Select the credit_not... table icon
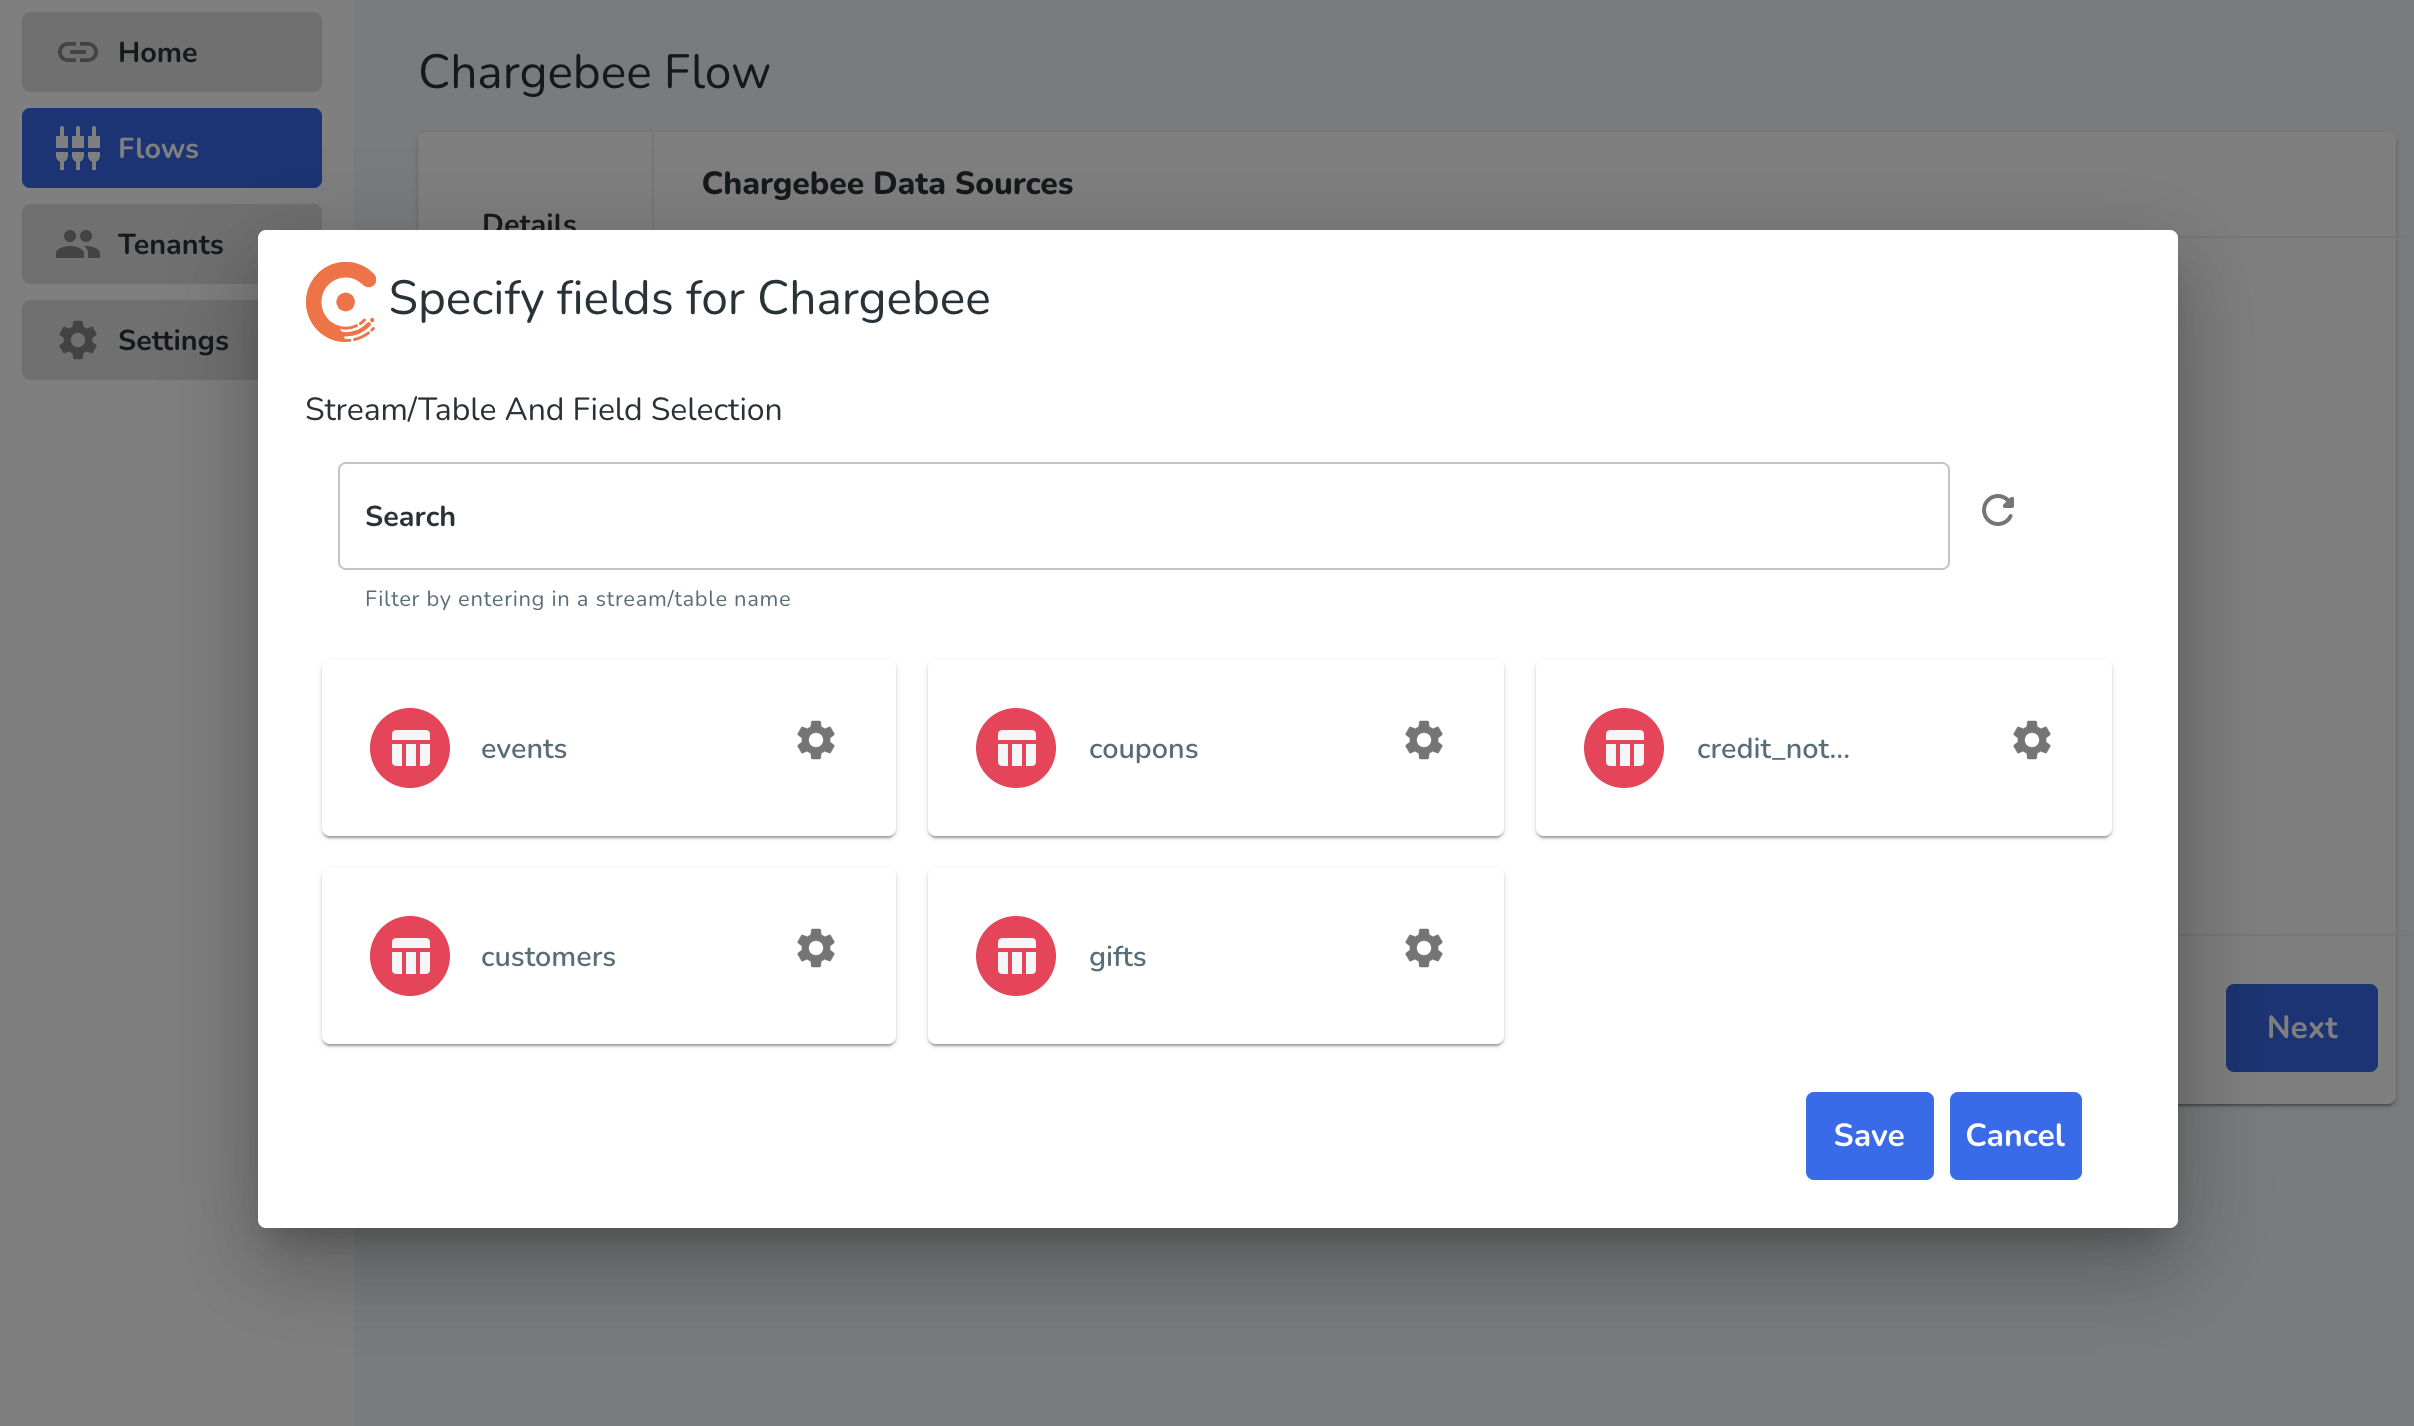Image resolution: width=2414 pixels, height=1426 pixels. [1624, 748]
